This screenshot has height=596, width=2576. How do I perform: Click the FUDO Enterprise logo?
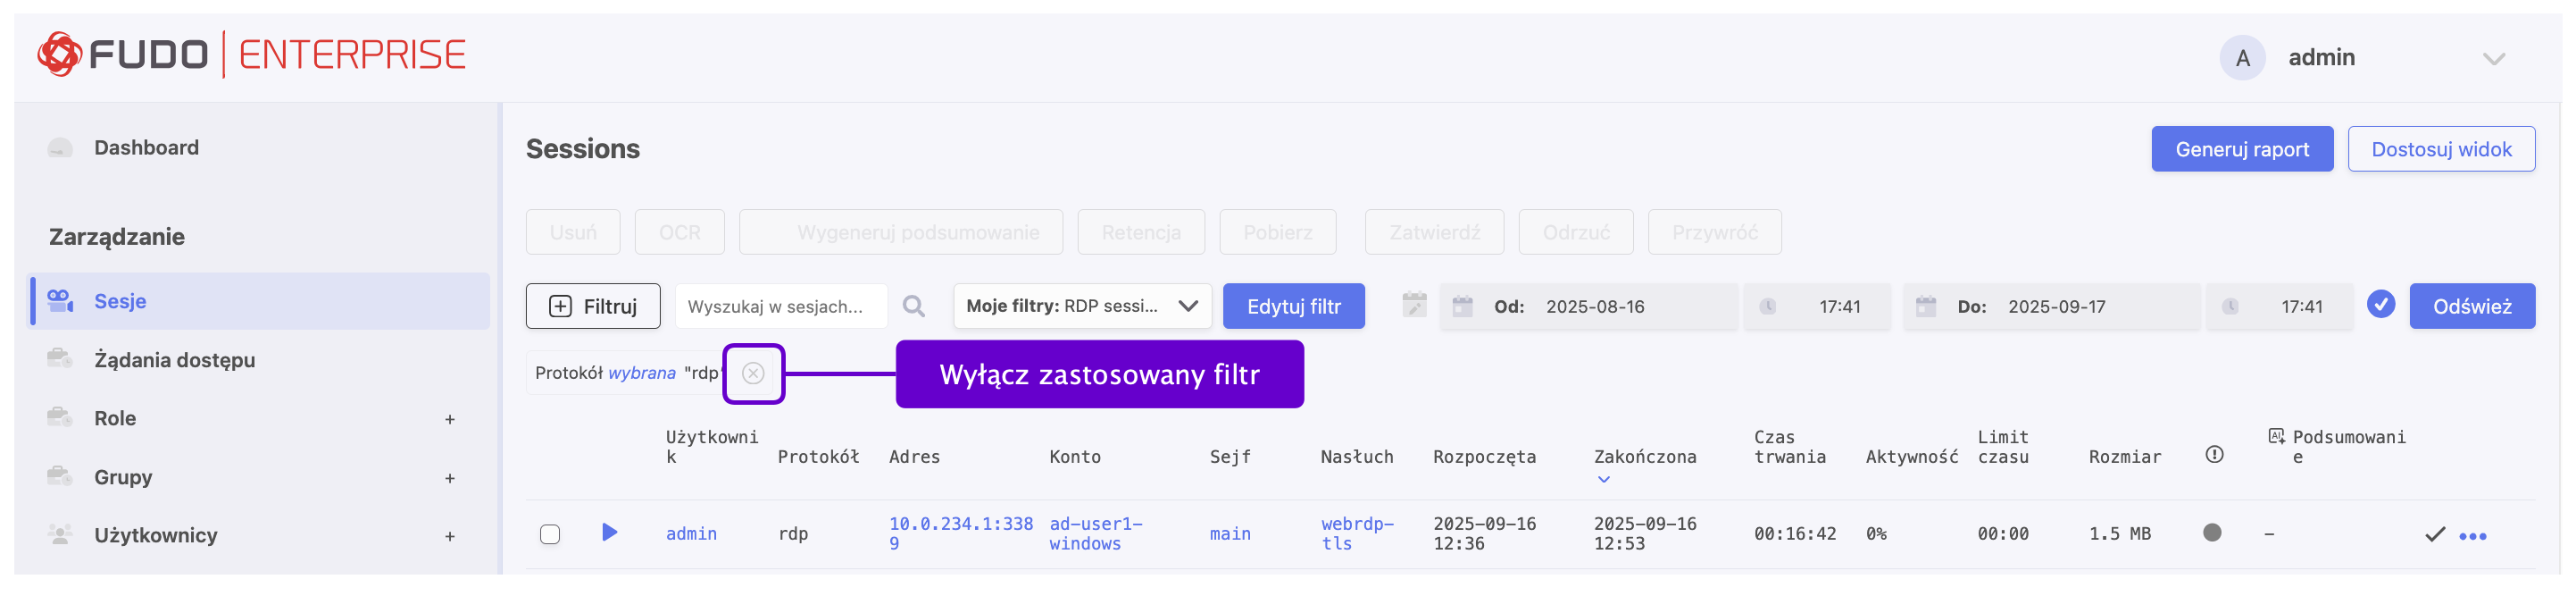click(x=252, y=54)
